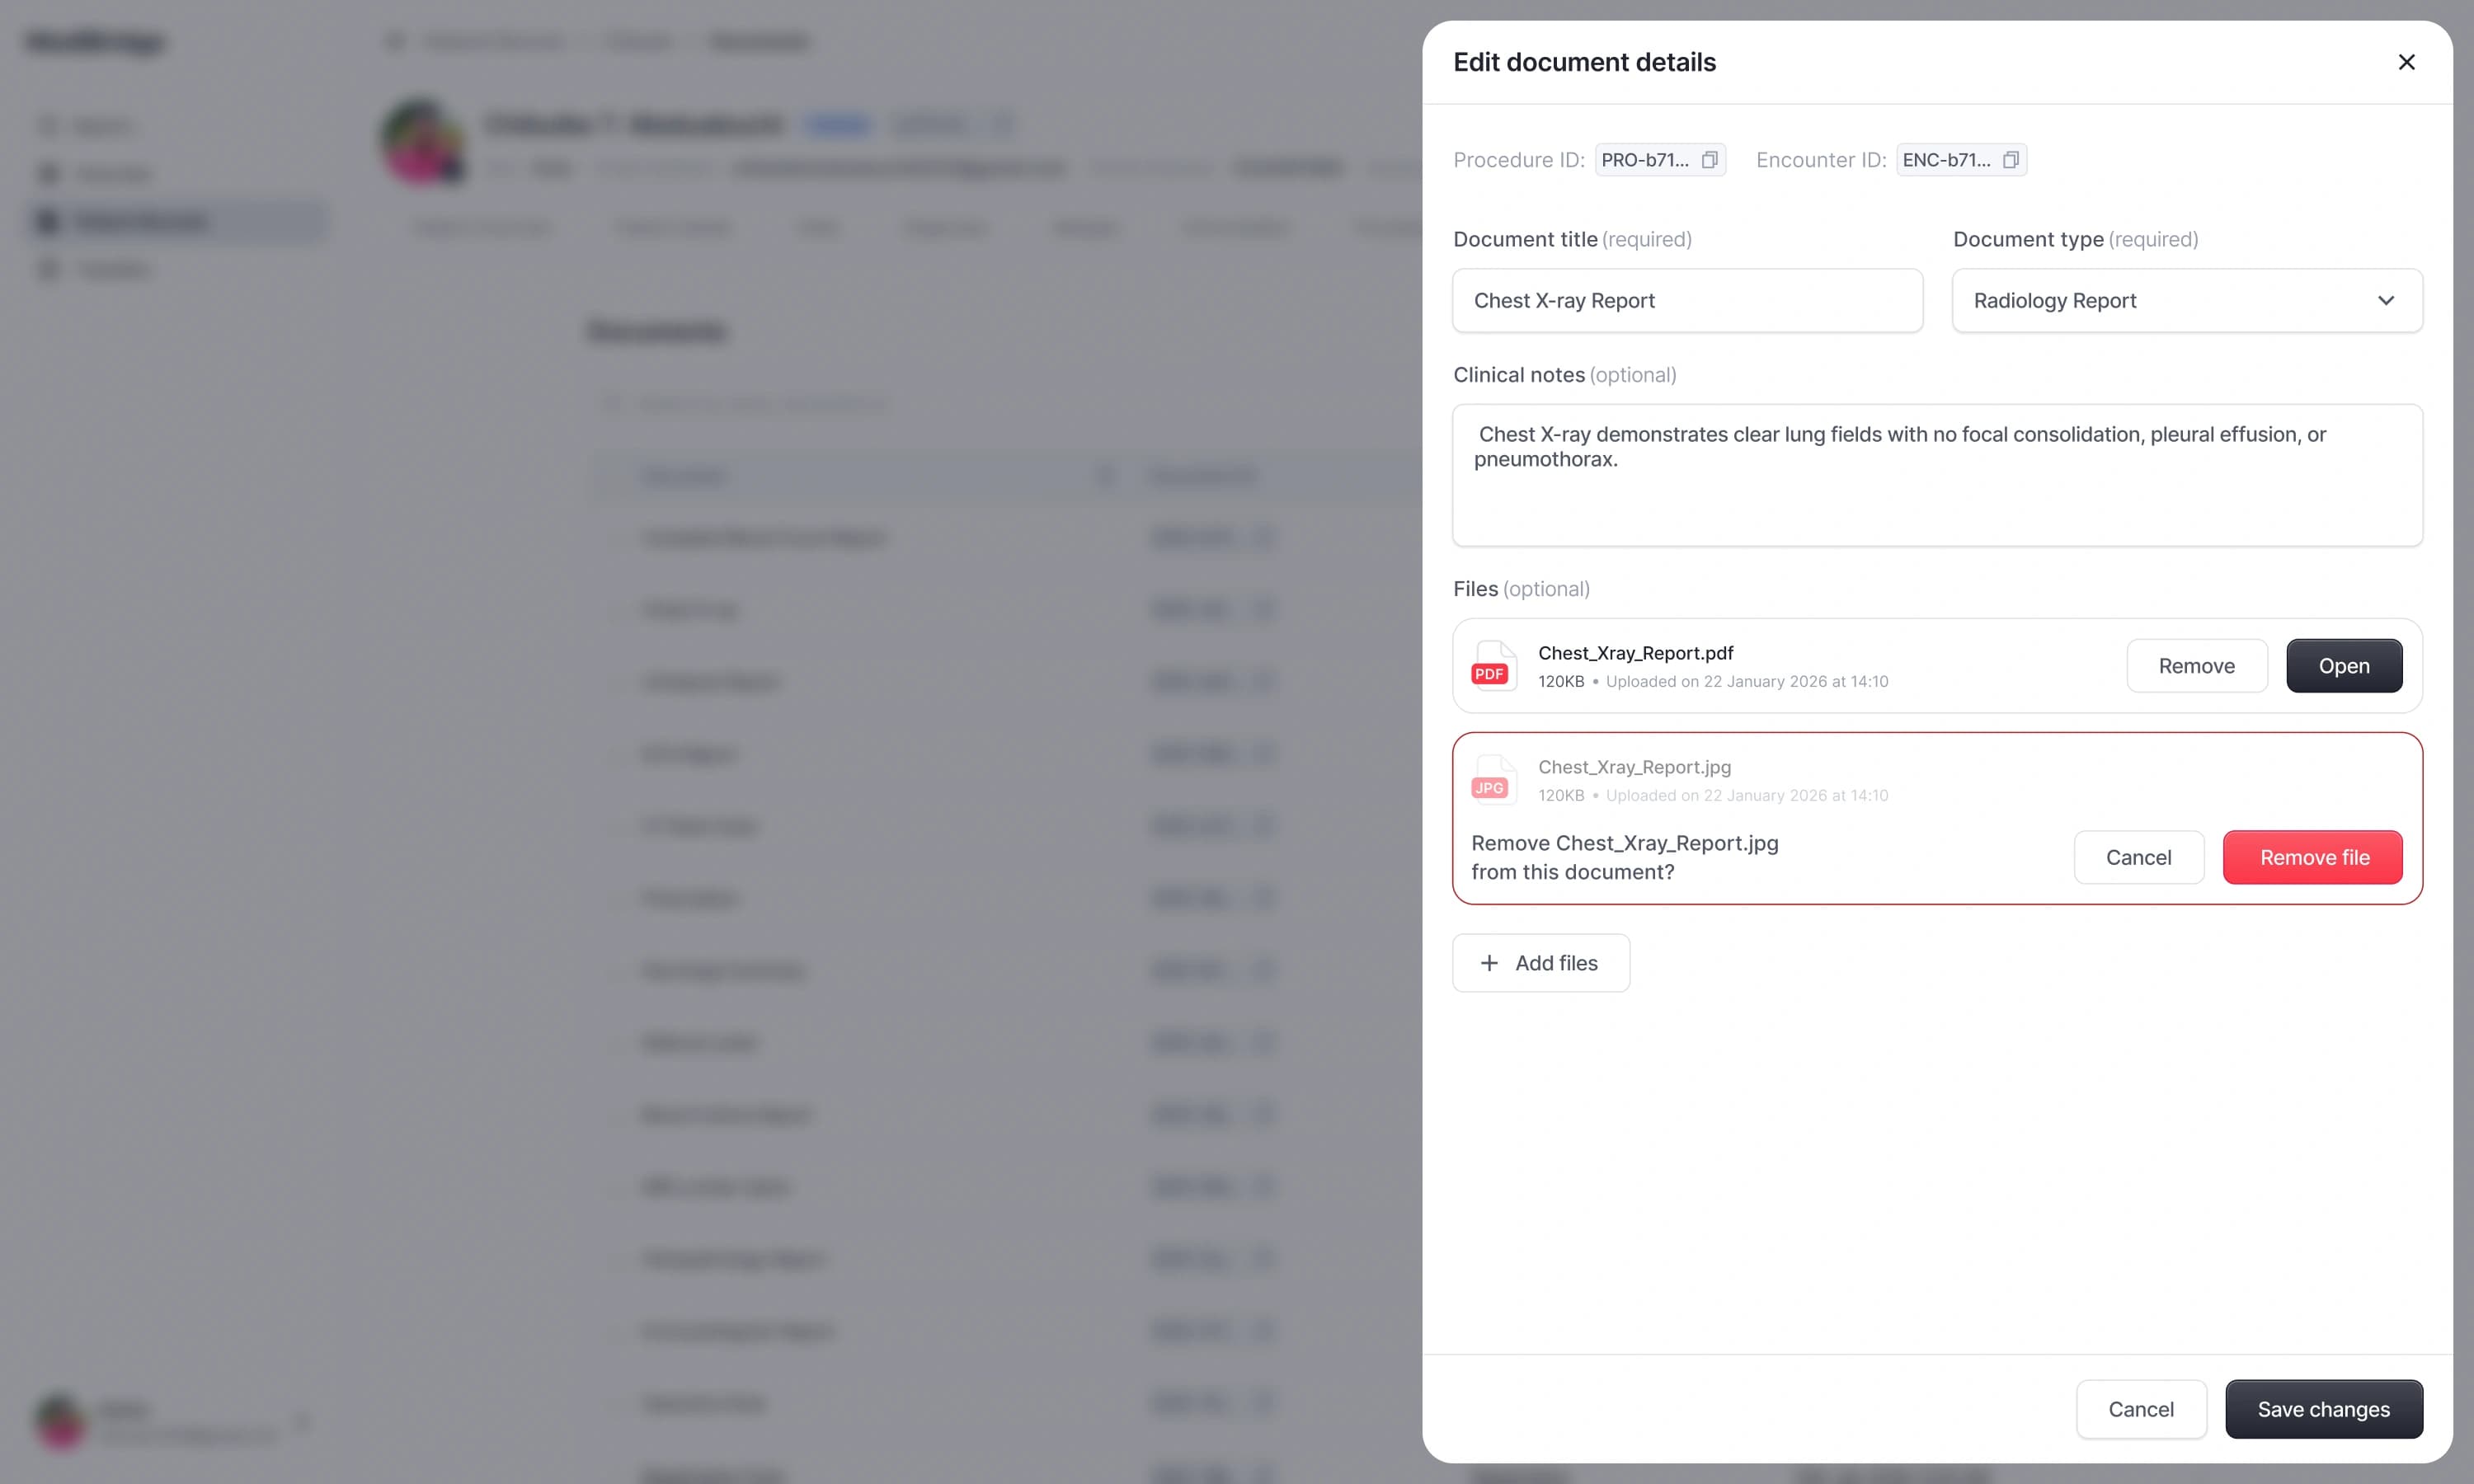Click the plus icon in Add files
The width and height of the screenshot is (2474, 1484).
(1489, 963)
